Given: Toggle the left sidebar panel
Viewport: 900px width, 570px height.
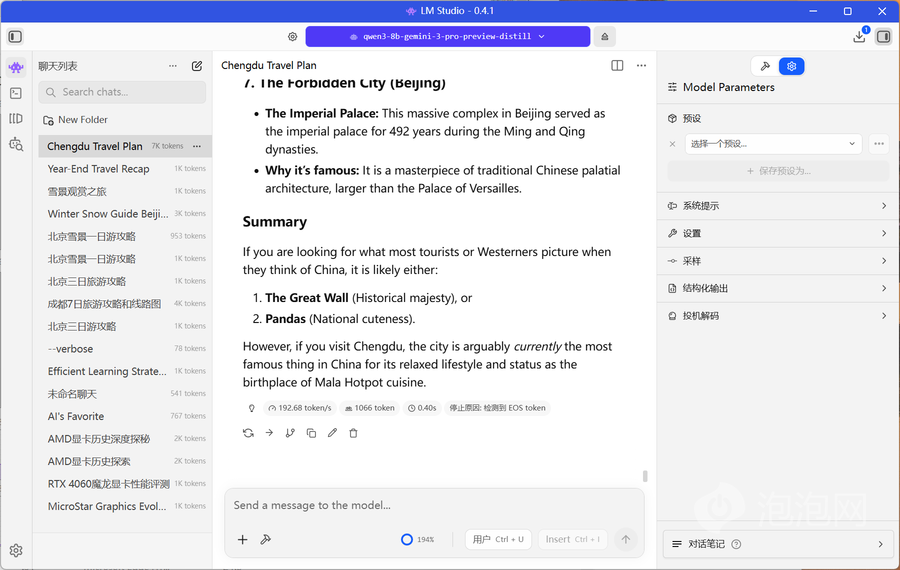Looking at the screenshot, I should point(15,36).
